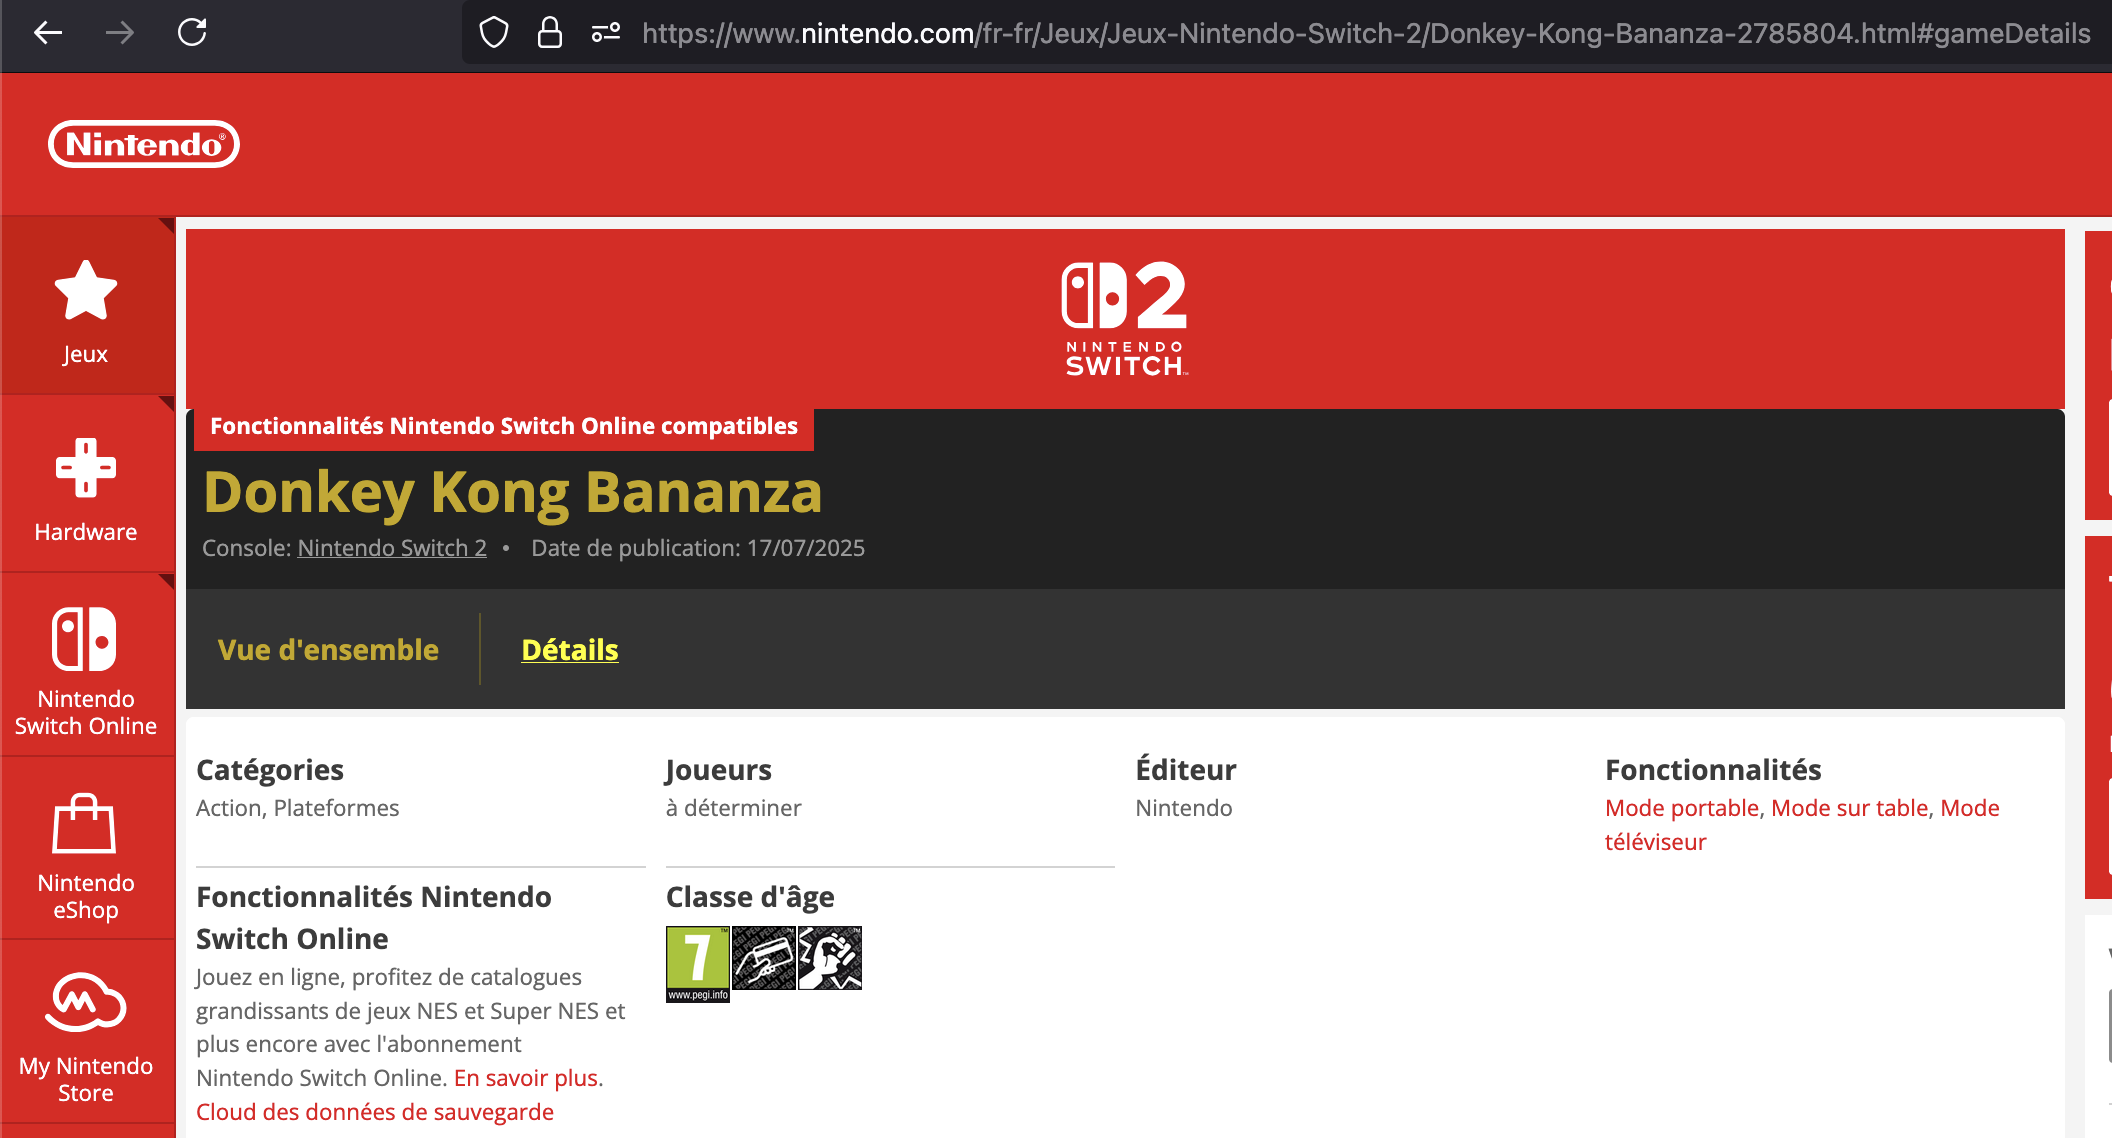Open the Nintendo eShop bag sidebar item
The image size is (2112, 1138).
click(x=87, y=849)
